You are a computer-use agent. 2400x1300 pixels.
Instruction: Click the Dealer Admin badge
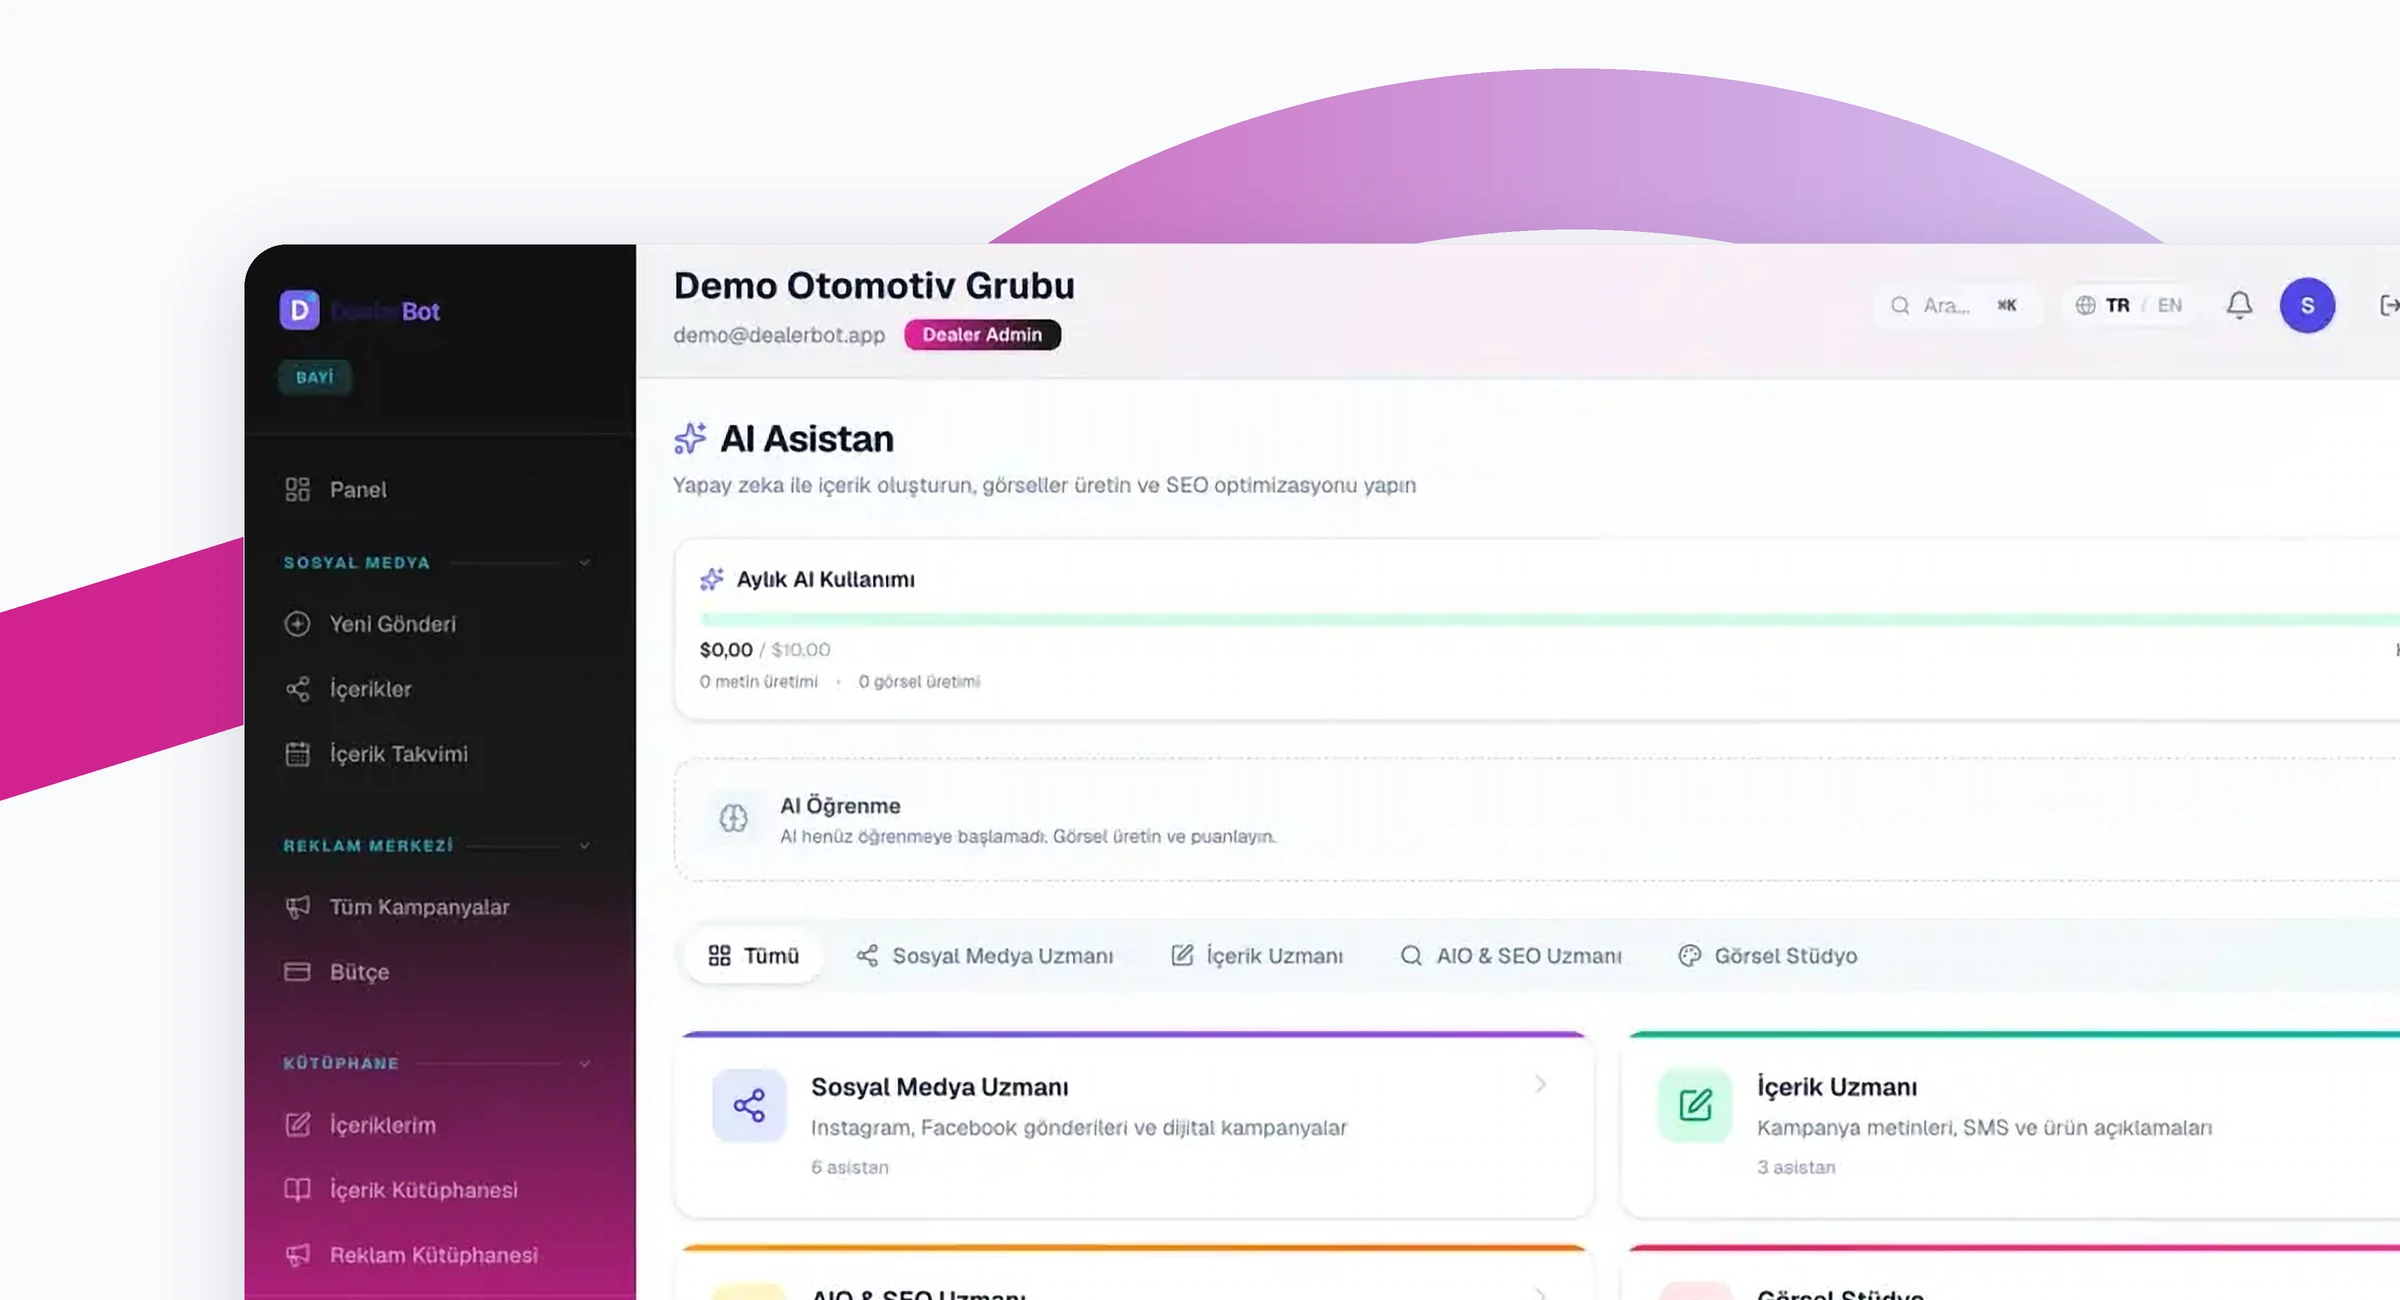coord(982,335)
